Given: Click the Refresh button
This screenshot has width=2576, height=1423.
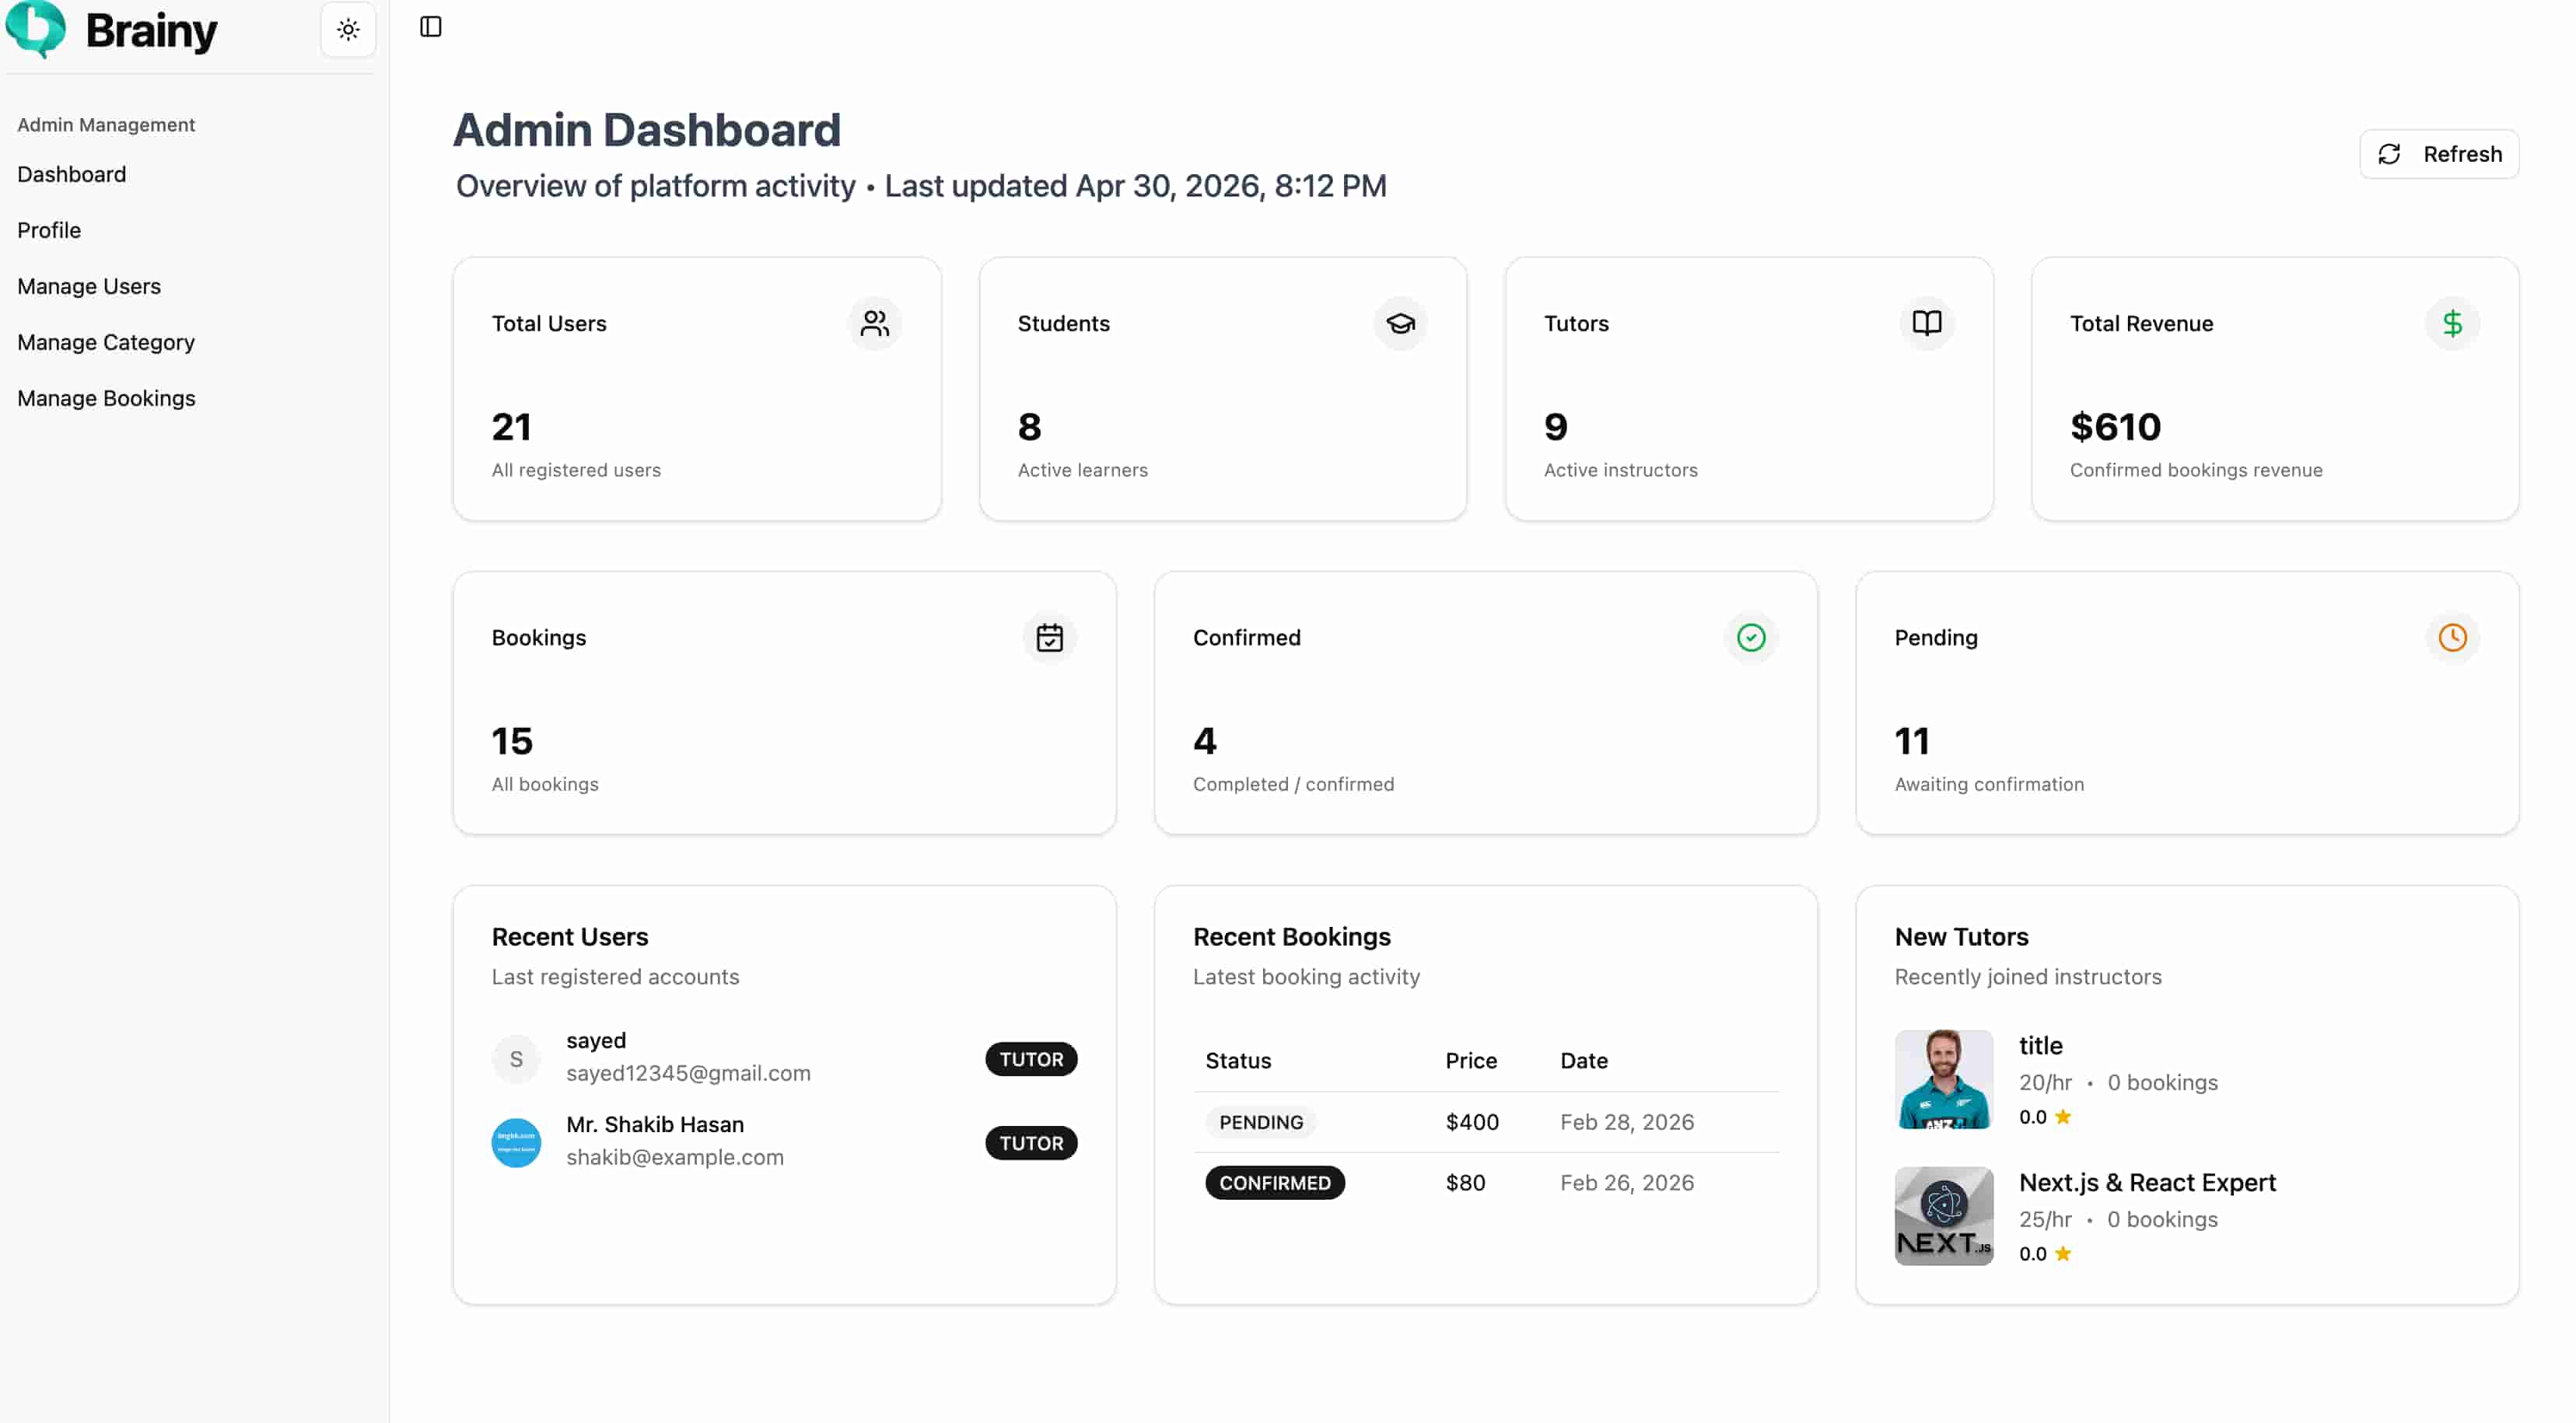Looking at the screenshot, I should pos(2439,154).
